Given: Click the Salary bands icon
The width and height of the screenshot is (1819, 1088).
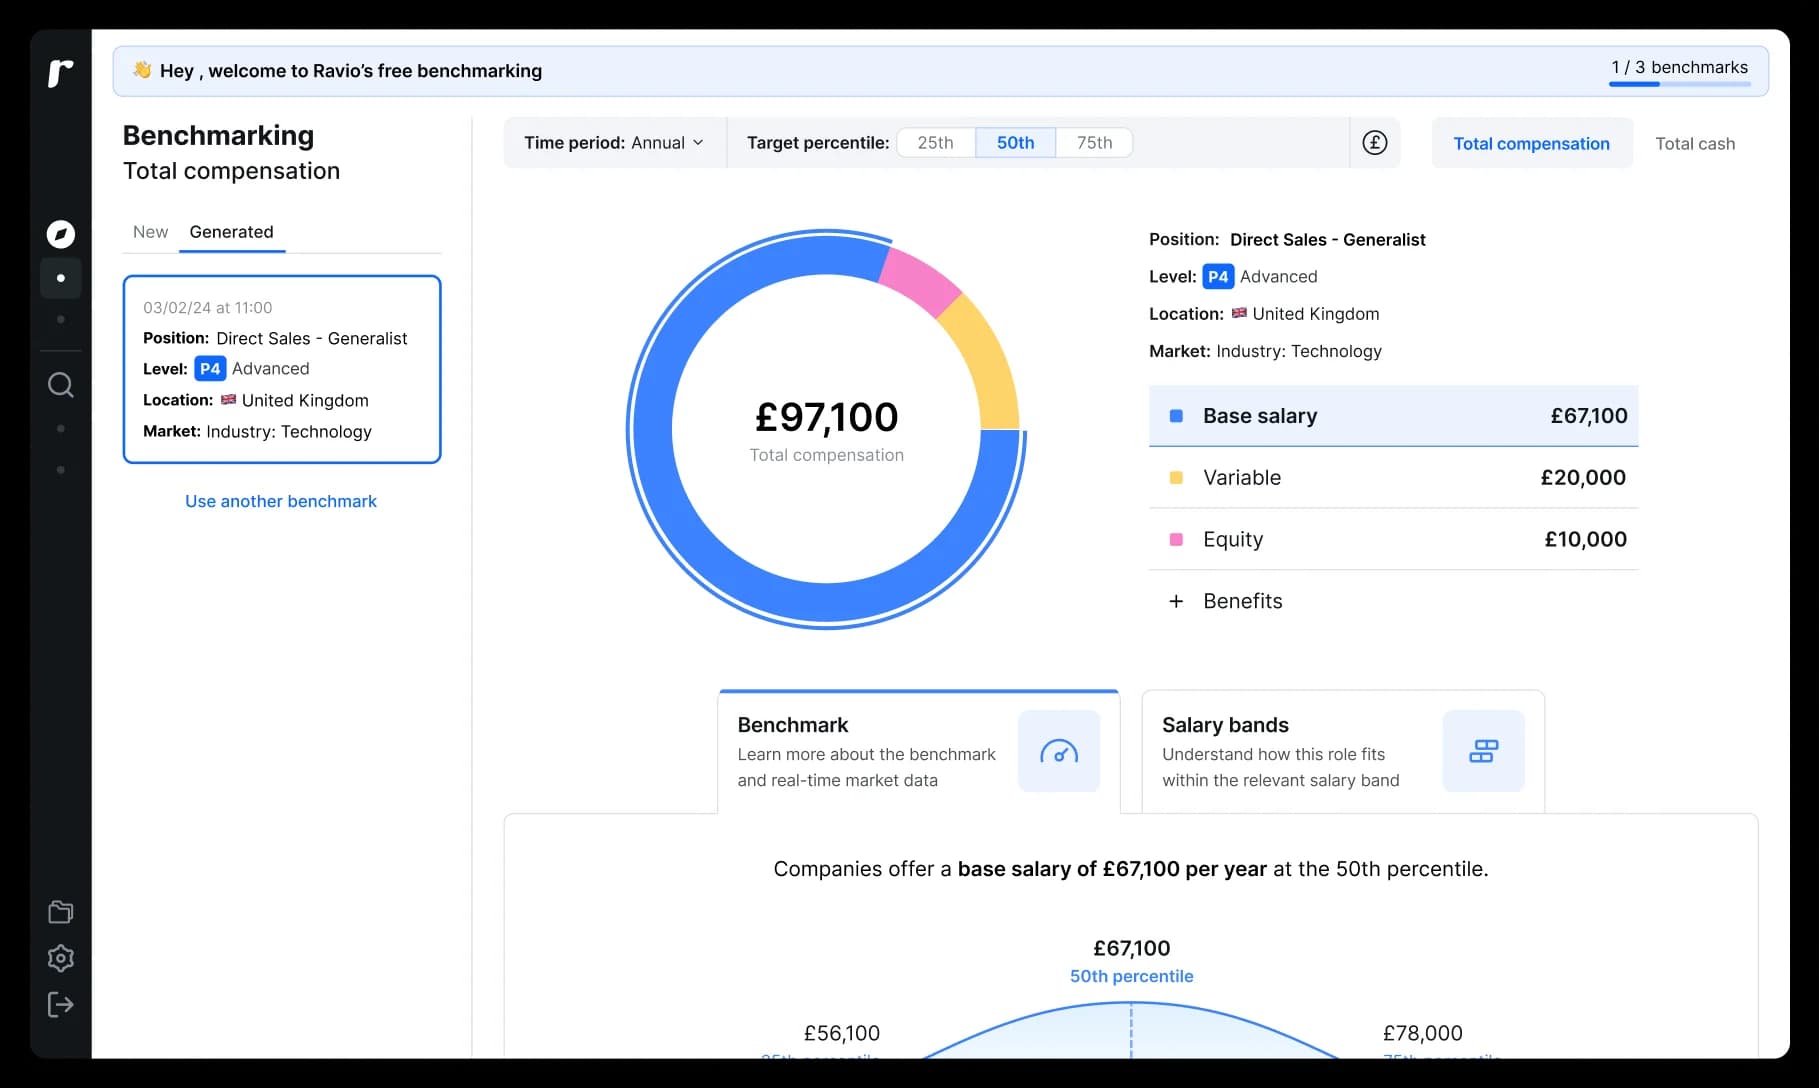Looking at the screenshot, I should click(x=1484, y=752).
